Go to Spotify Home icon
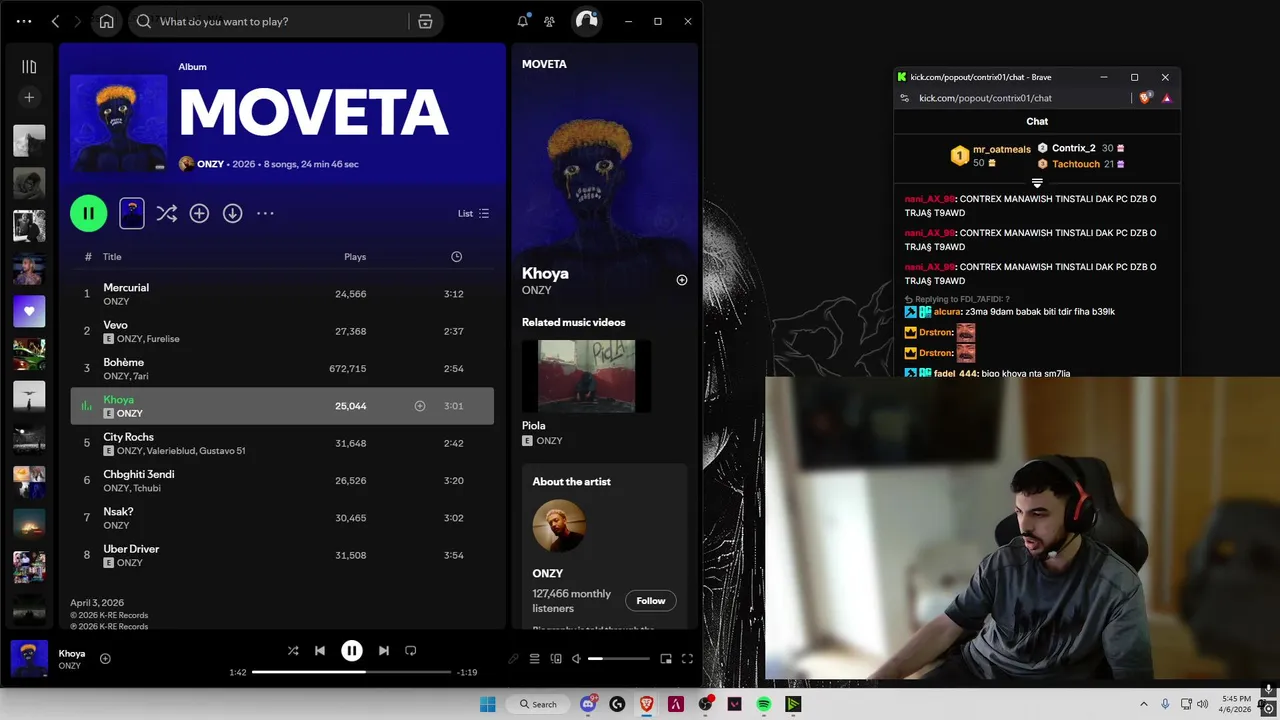Viewport: 1280px width, 720px height. (x=106, y=21)
